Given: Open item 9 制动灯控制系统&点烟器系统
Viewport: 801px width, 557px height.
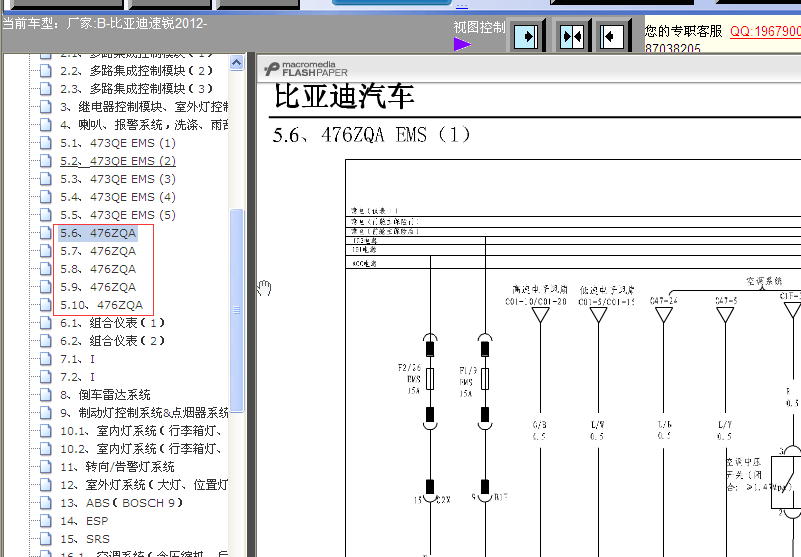Looking at the screenshot, I should pos(144,413).
